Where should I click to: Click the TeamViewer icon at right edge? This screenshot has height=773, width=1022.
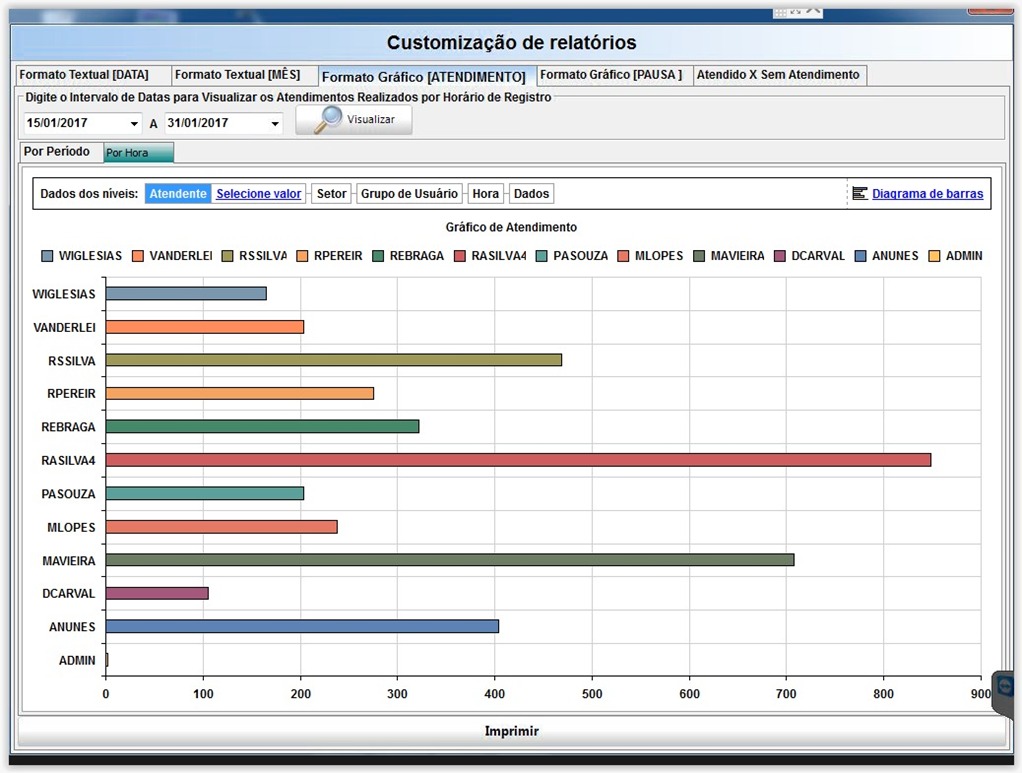point(1006,687)
